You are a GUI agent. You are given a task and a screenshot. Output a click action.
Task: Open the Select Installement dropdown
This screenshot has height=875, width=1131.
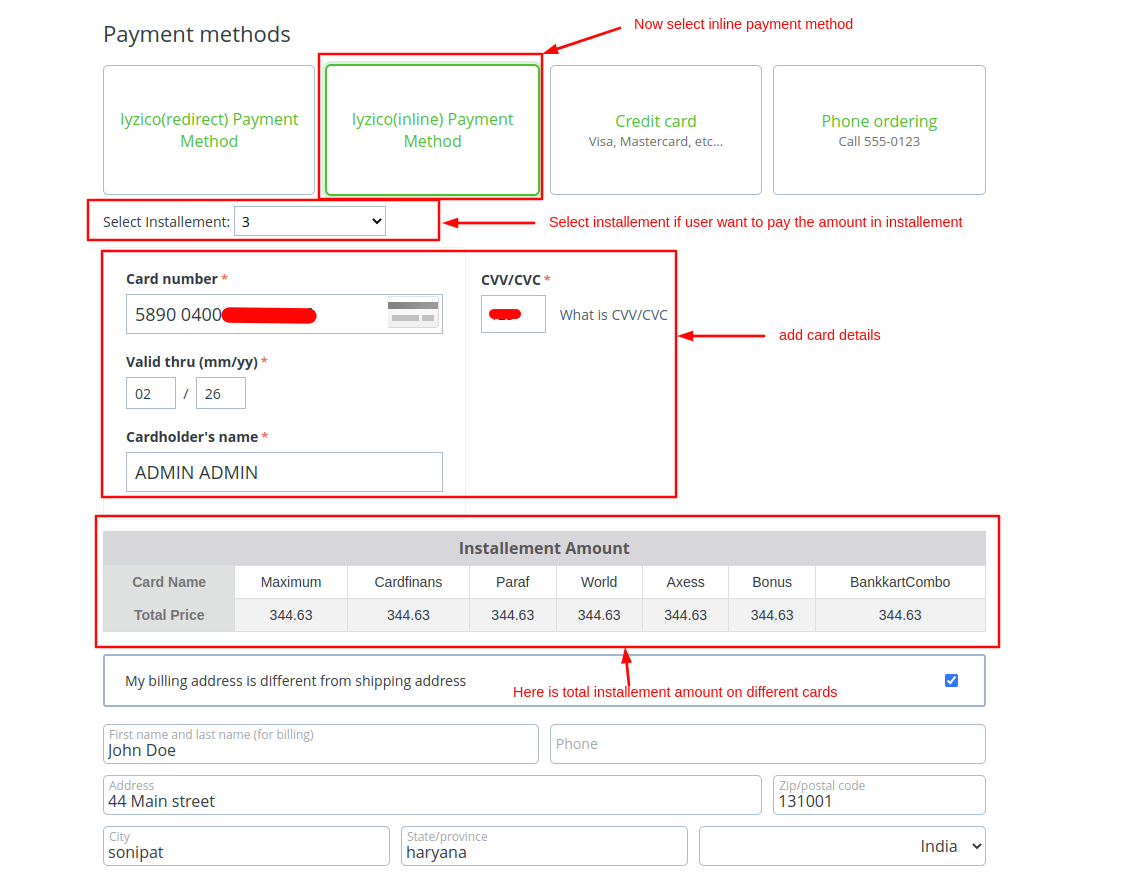[x=310, y=221]
